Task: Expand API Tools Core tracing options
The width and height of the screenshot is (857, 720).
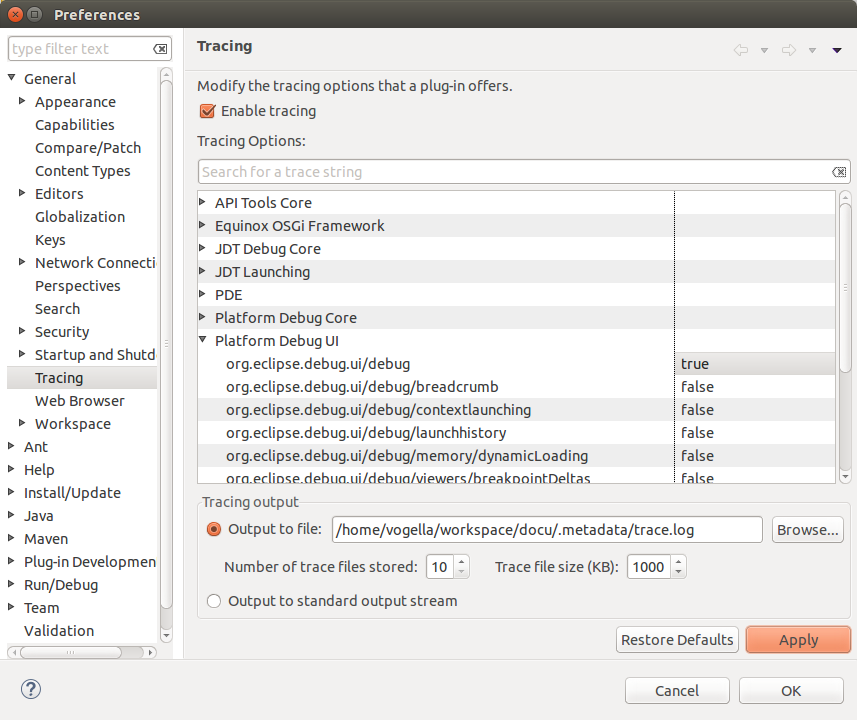Action: (202, 202)
